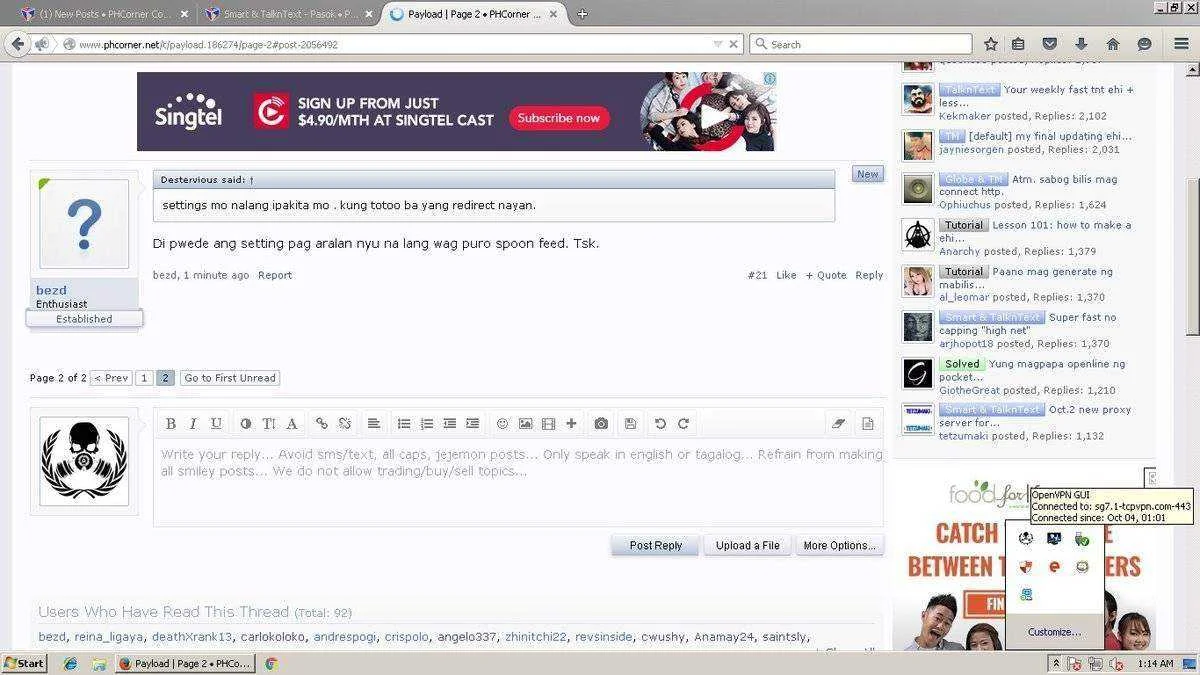Click the Prev page link

111,378
